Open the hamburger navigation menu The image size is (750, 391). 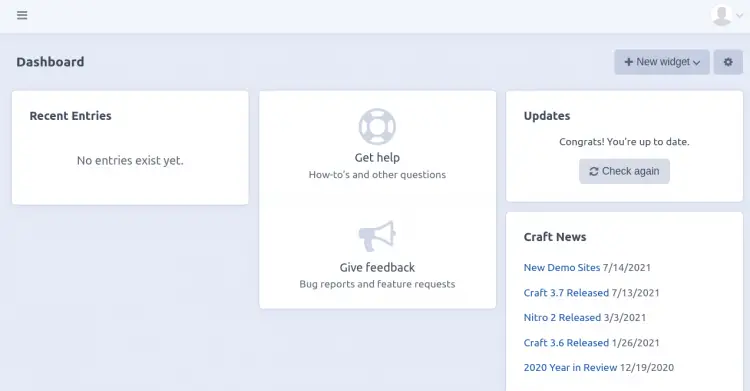22,15
